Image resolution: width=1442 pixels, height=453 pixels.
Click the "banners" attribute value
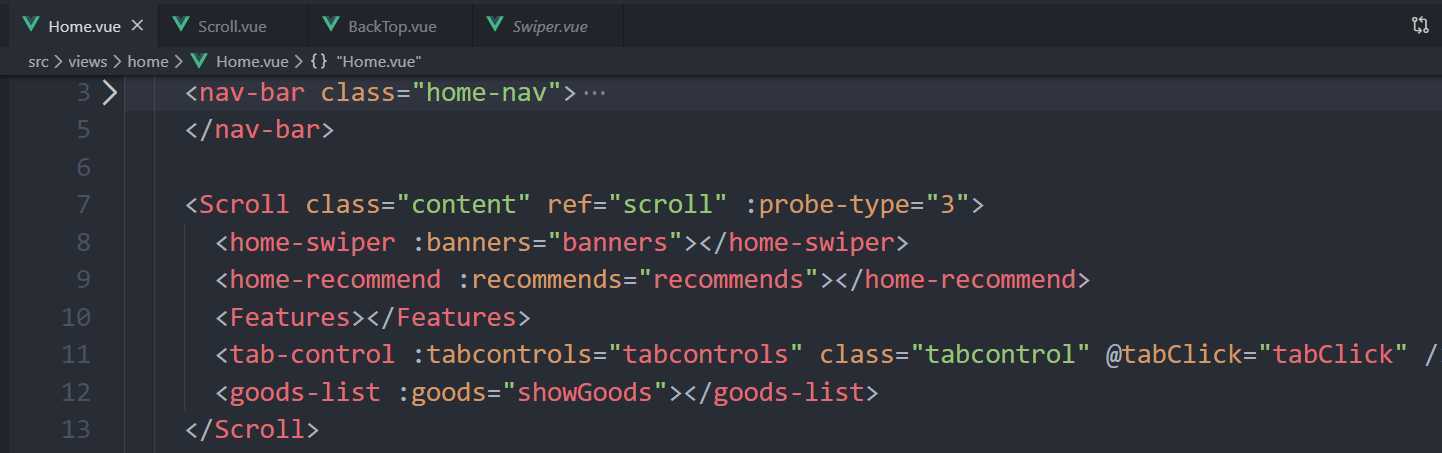pos(614,243)
